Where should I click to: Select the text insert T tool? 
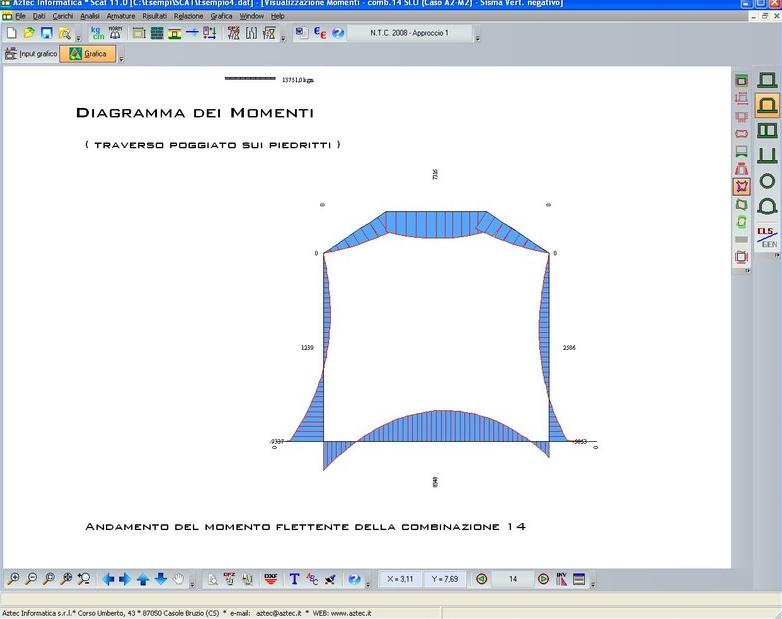295,579
